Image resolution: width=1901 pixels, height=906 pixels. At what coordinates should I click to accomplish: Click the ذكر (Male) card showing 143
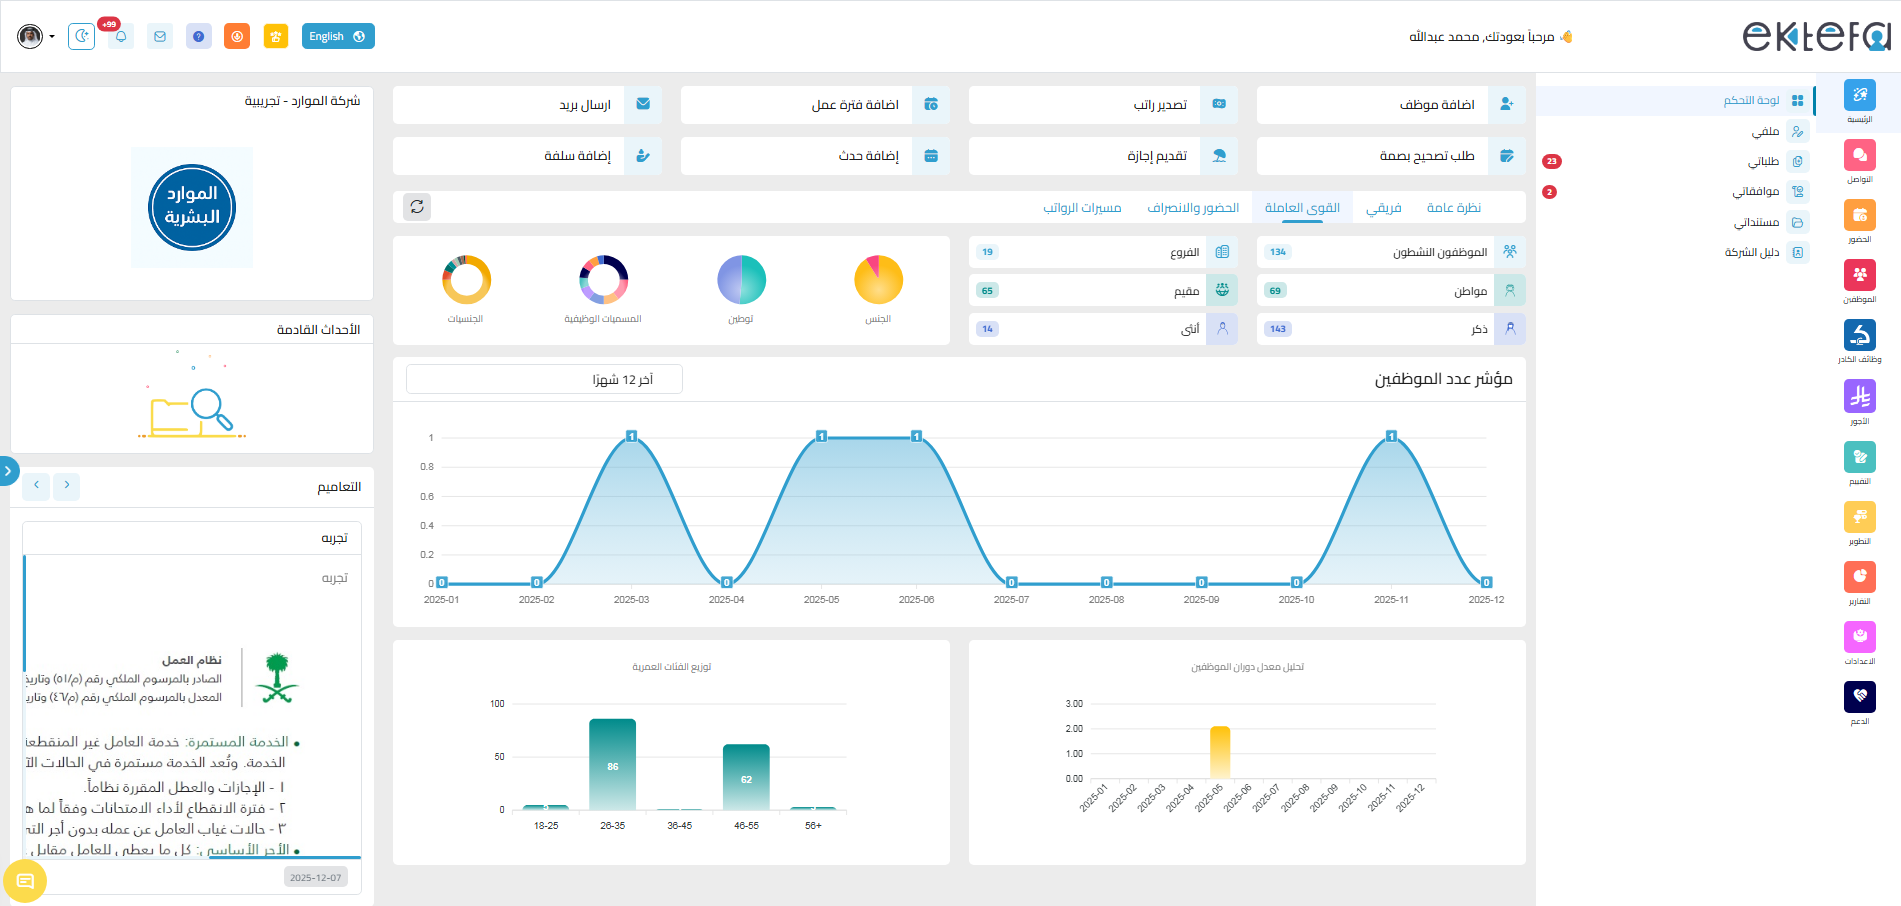pyautogui.click(x=1391, y=328)
